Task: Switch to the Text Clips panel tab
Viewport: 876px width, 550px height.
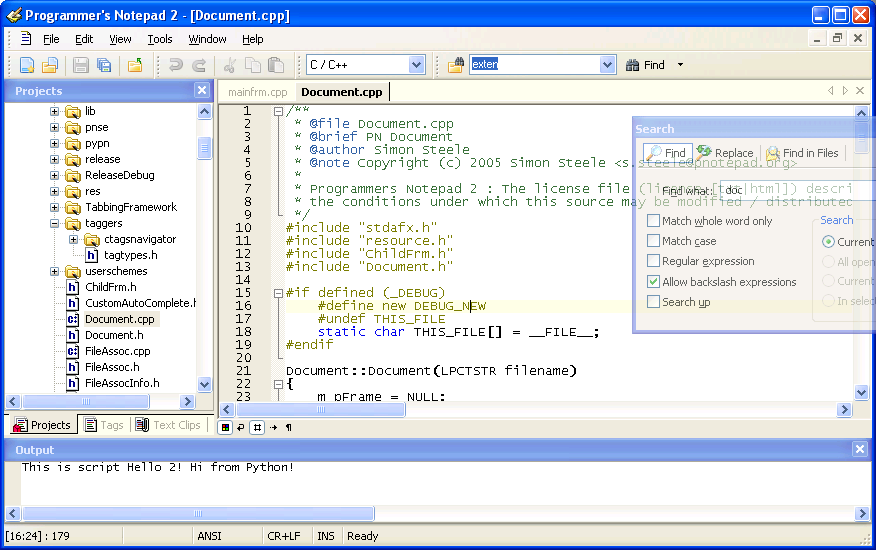Action: point(168,425)
